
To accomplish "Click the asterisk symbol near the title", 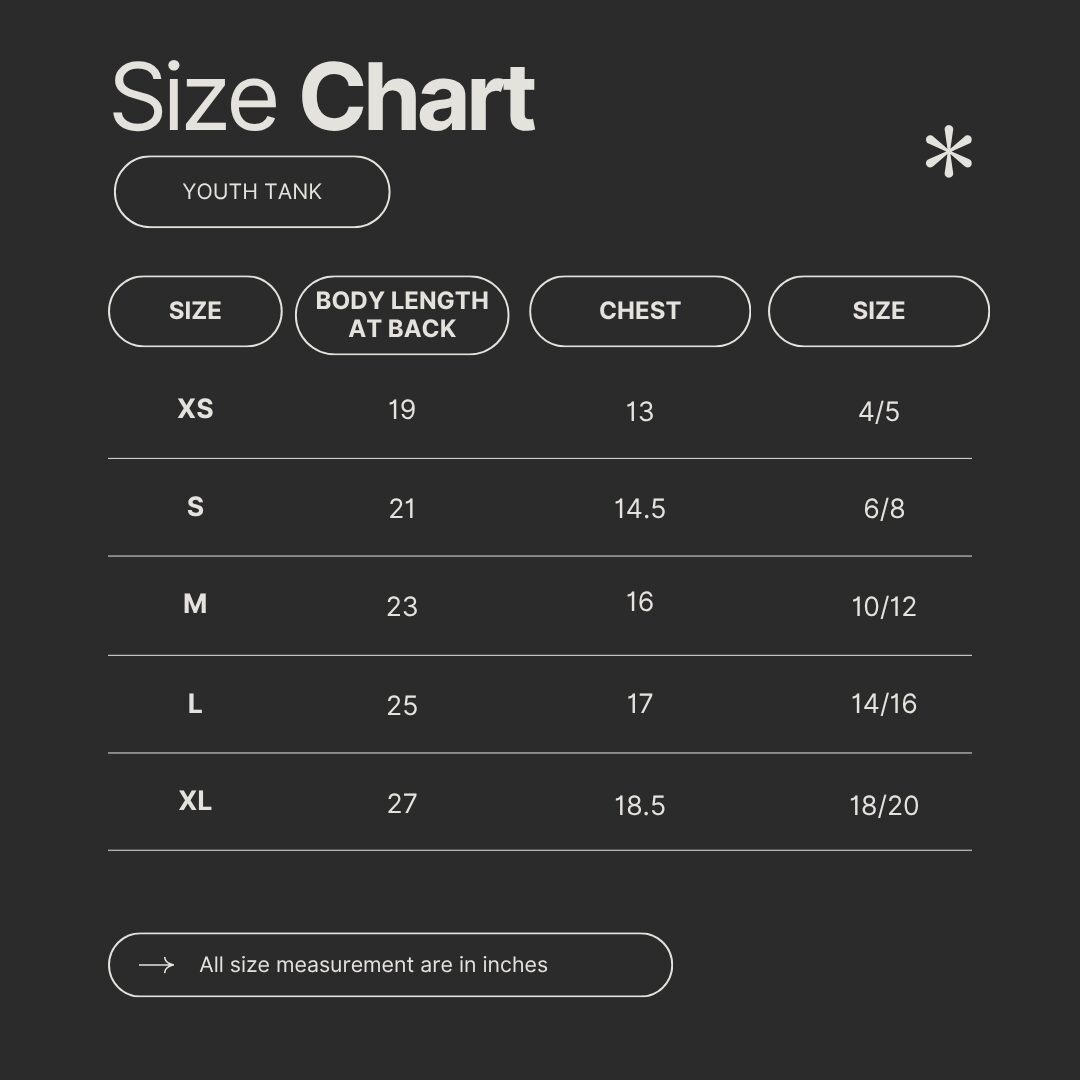I will click(948, 155).
